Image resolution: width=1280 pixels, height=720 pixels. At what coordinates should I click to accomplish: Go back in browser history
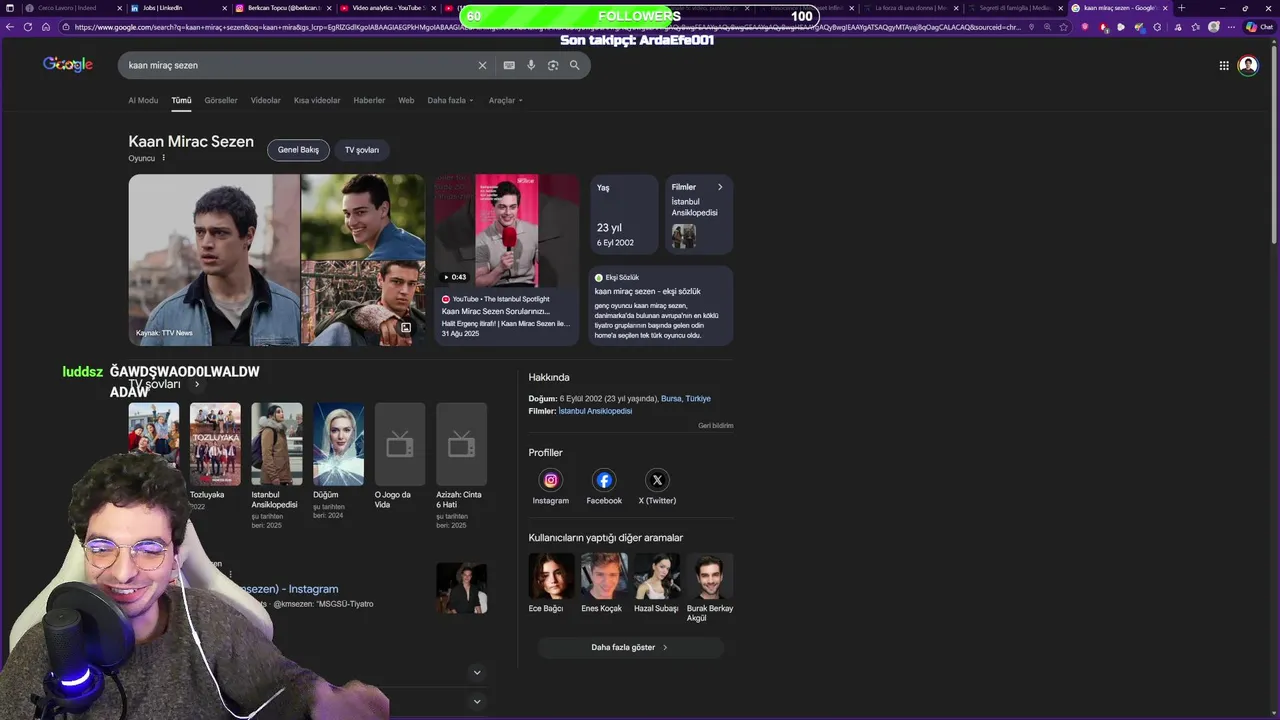(10, 27)
